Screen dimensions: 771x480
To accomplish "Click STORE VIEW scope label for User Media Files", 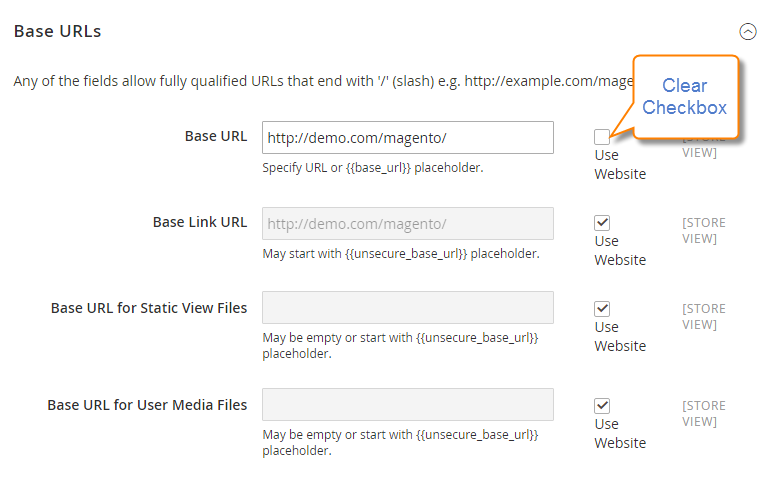I will tap(703, 413).
